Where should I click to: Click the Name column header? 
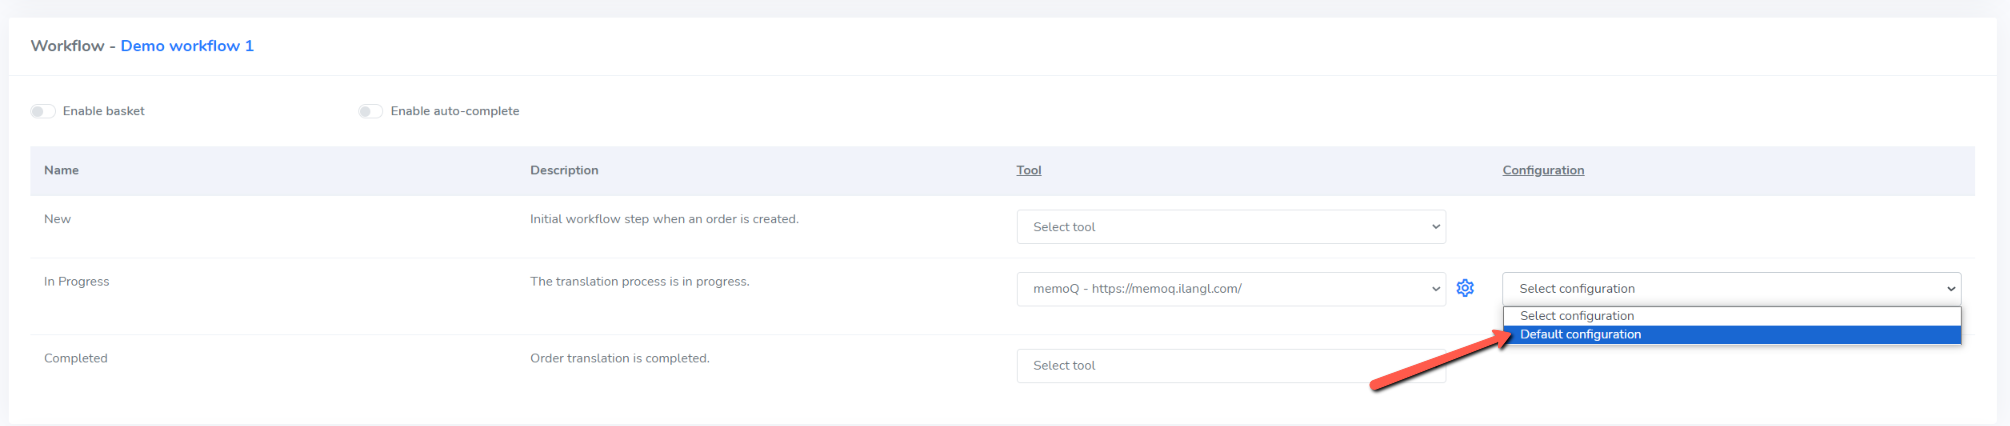(x=61, y=170)
